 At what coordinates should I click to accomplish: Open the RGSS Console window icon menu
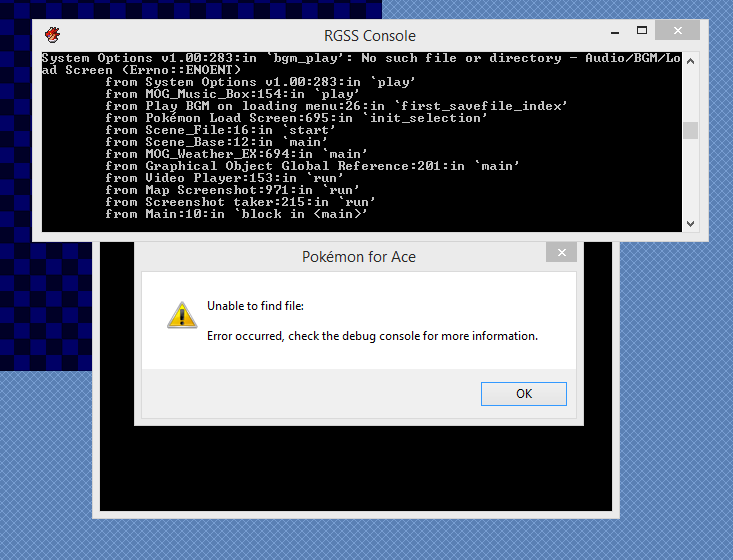point(52,35)
